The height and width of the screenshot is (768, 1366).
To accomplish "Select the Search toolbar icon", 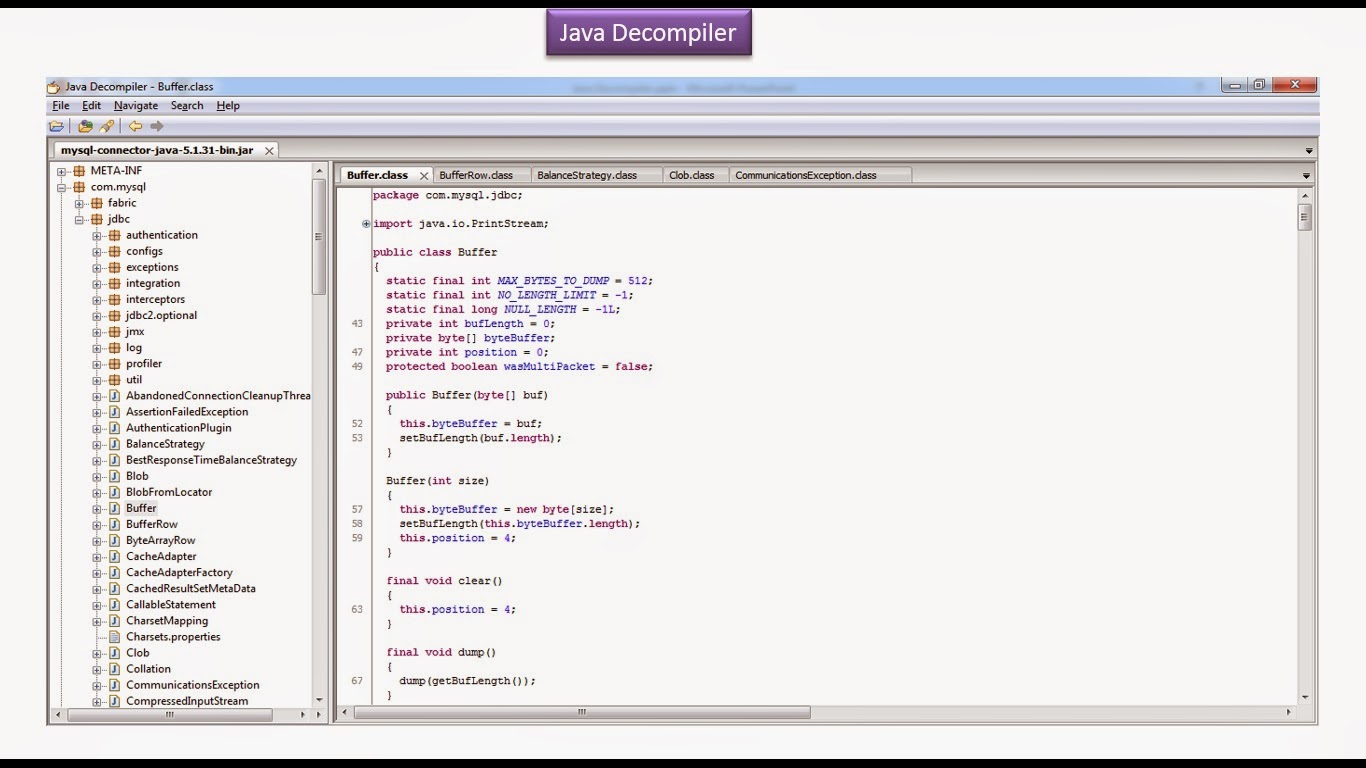I will point(107,126).
